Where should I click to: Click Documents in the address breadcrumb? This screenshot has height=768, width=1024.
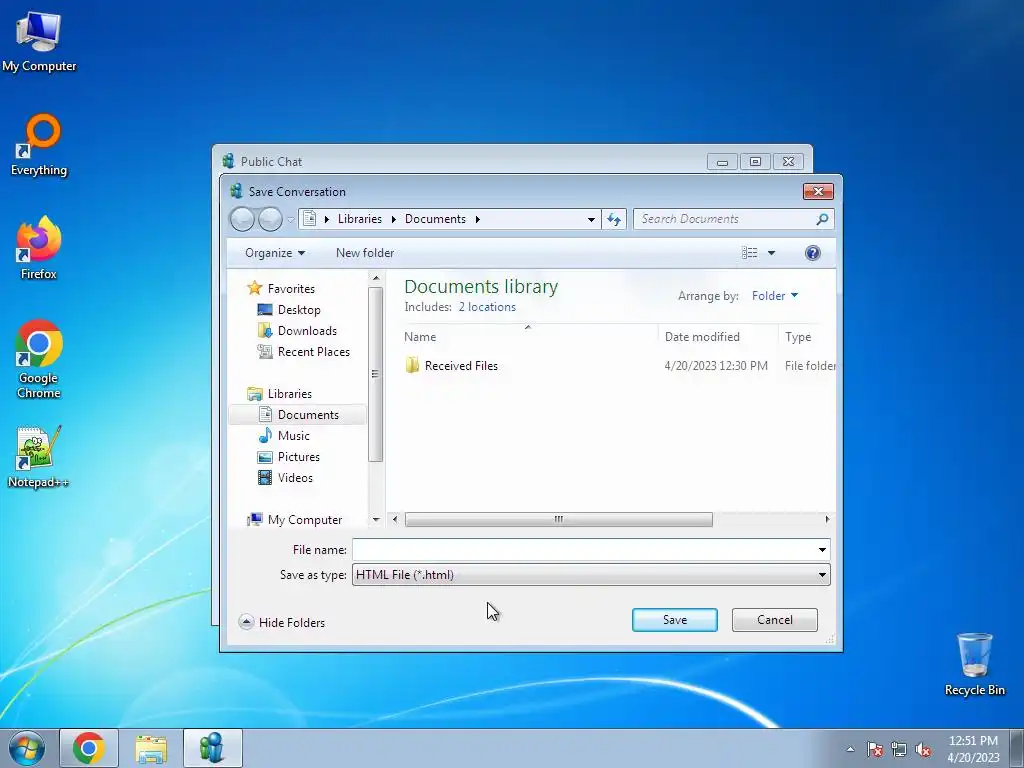pos(435,219)
